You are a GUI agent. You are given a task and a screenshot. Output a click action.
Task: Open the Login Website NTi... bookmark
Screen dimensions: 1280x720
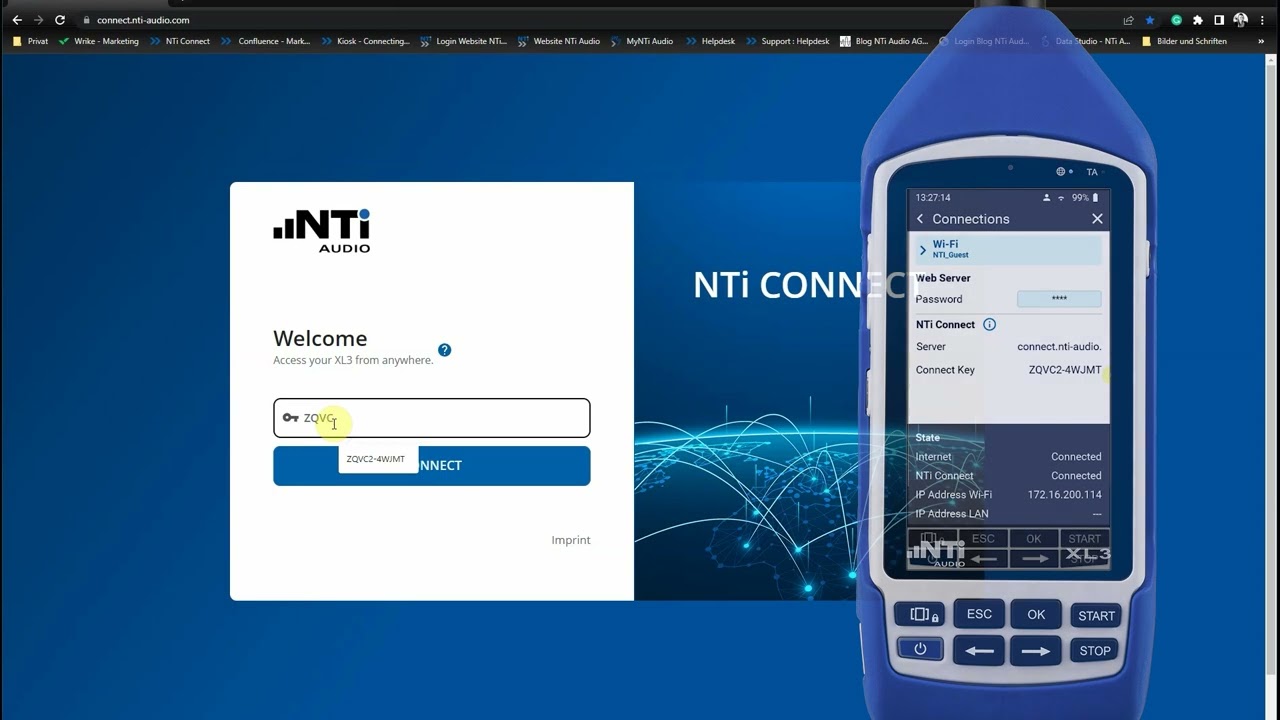(x=464, y=41)
